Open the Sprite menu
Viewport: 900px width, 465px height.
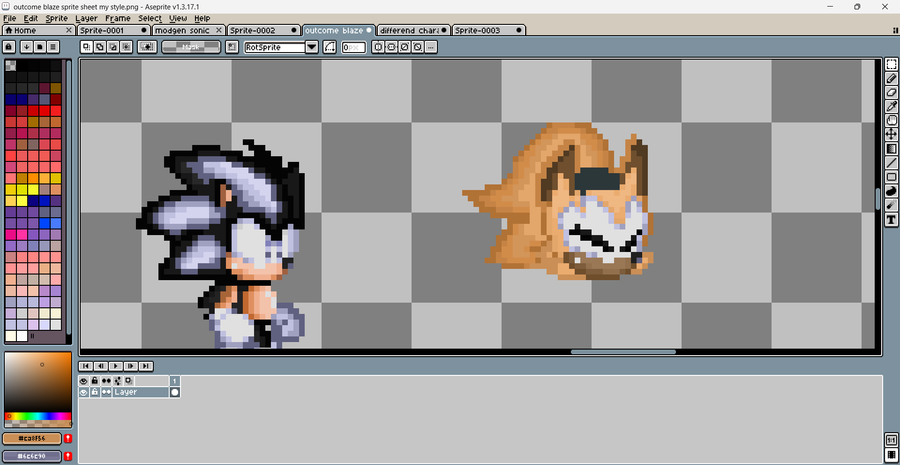pos(56,18)
